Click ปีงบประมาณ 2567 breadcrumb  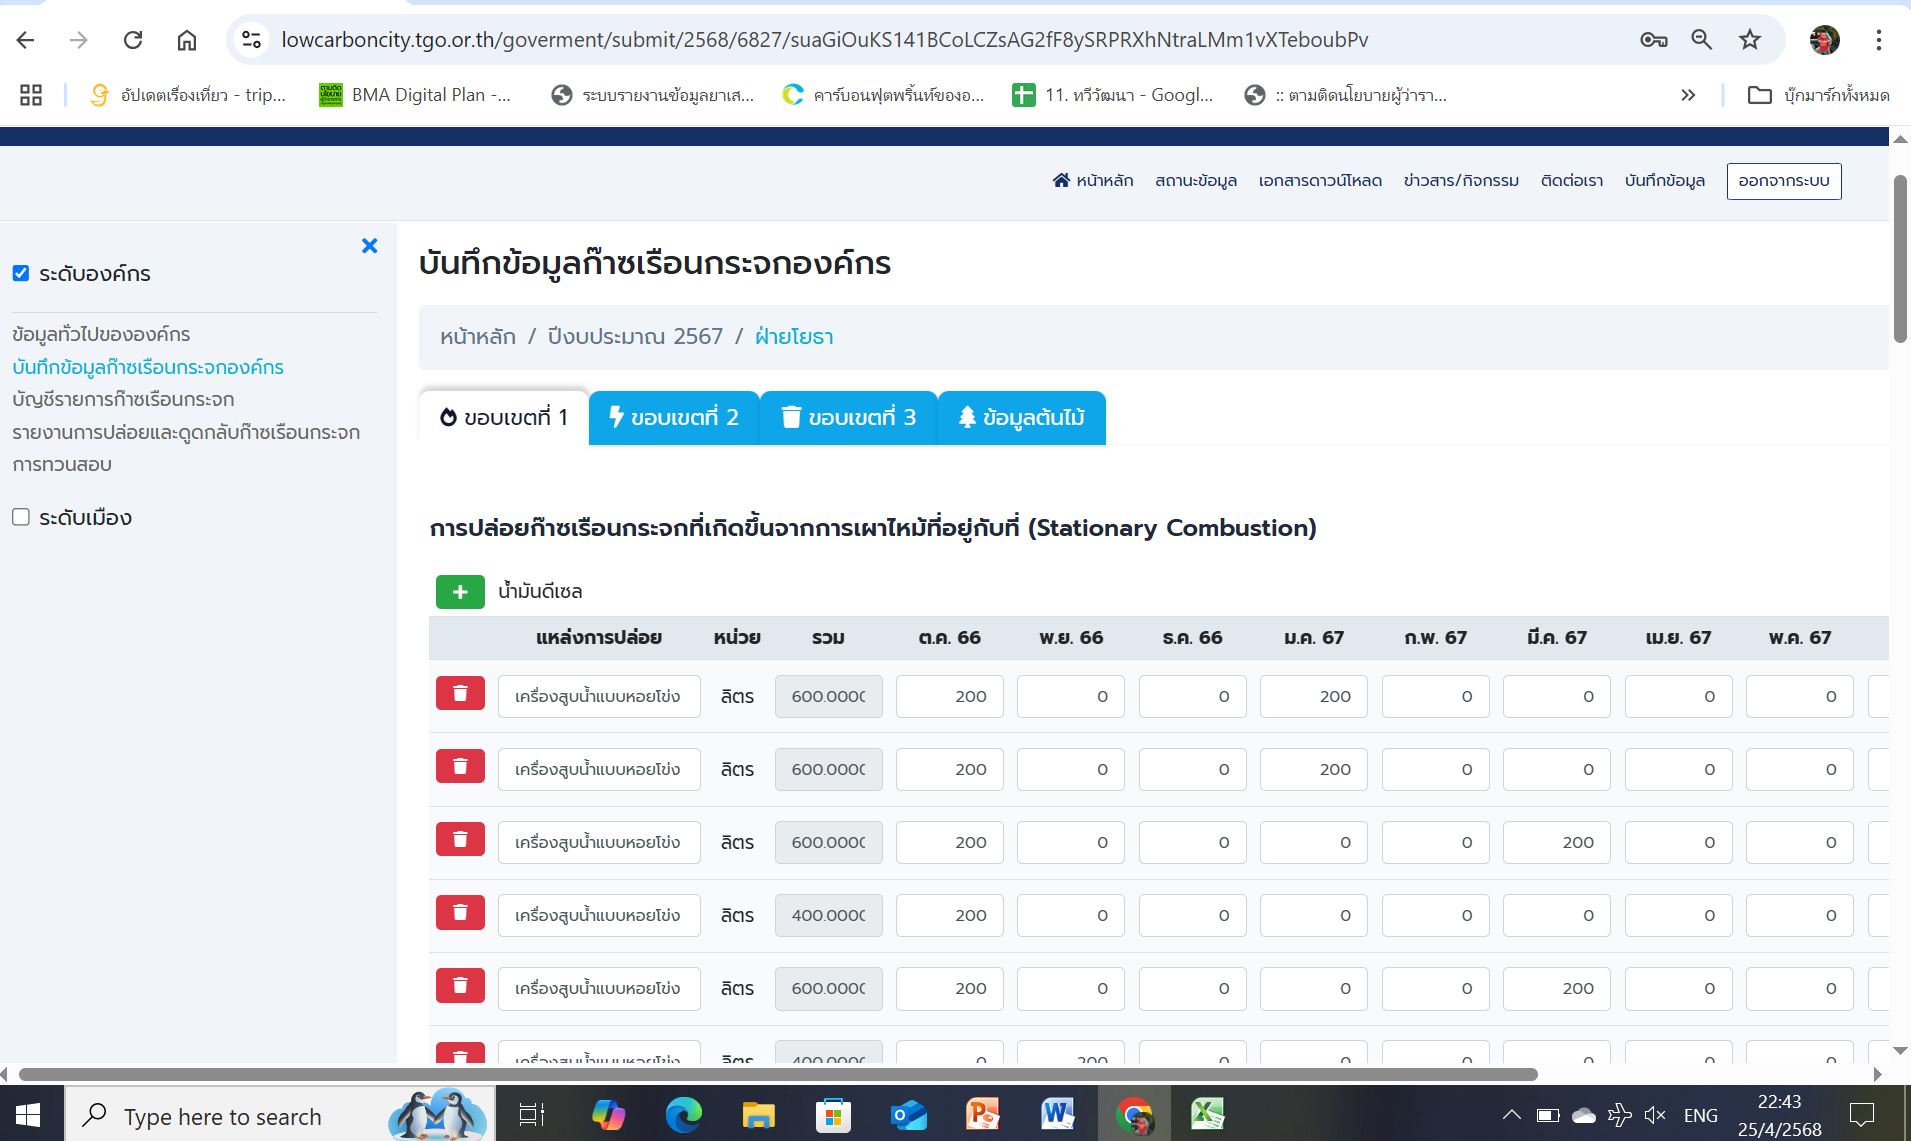click(635, 337)
